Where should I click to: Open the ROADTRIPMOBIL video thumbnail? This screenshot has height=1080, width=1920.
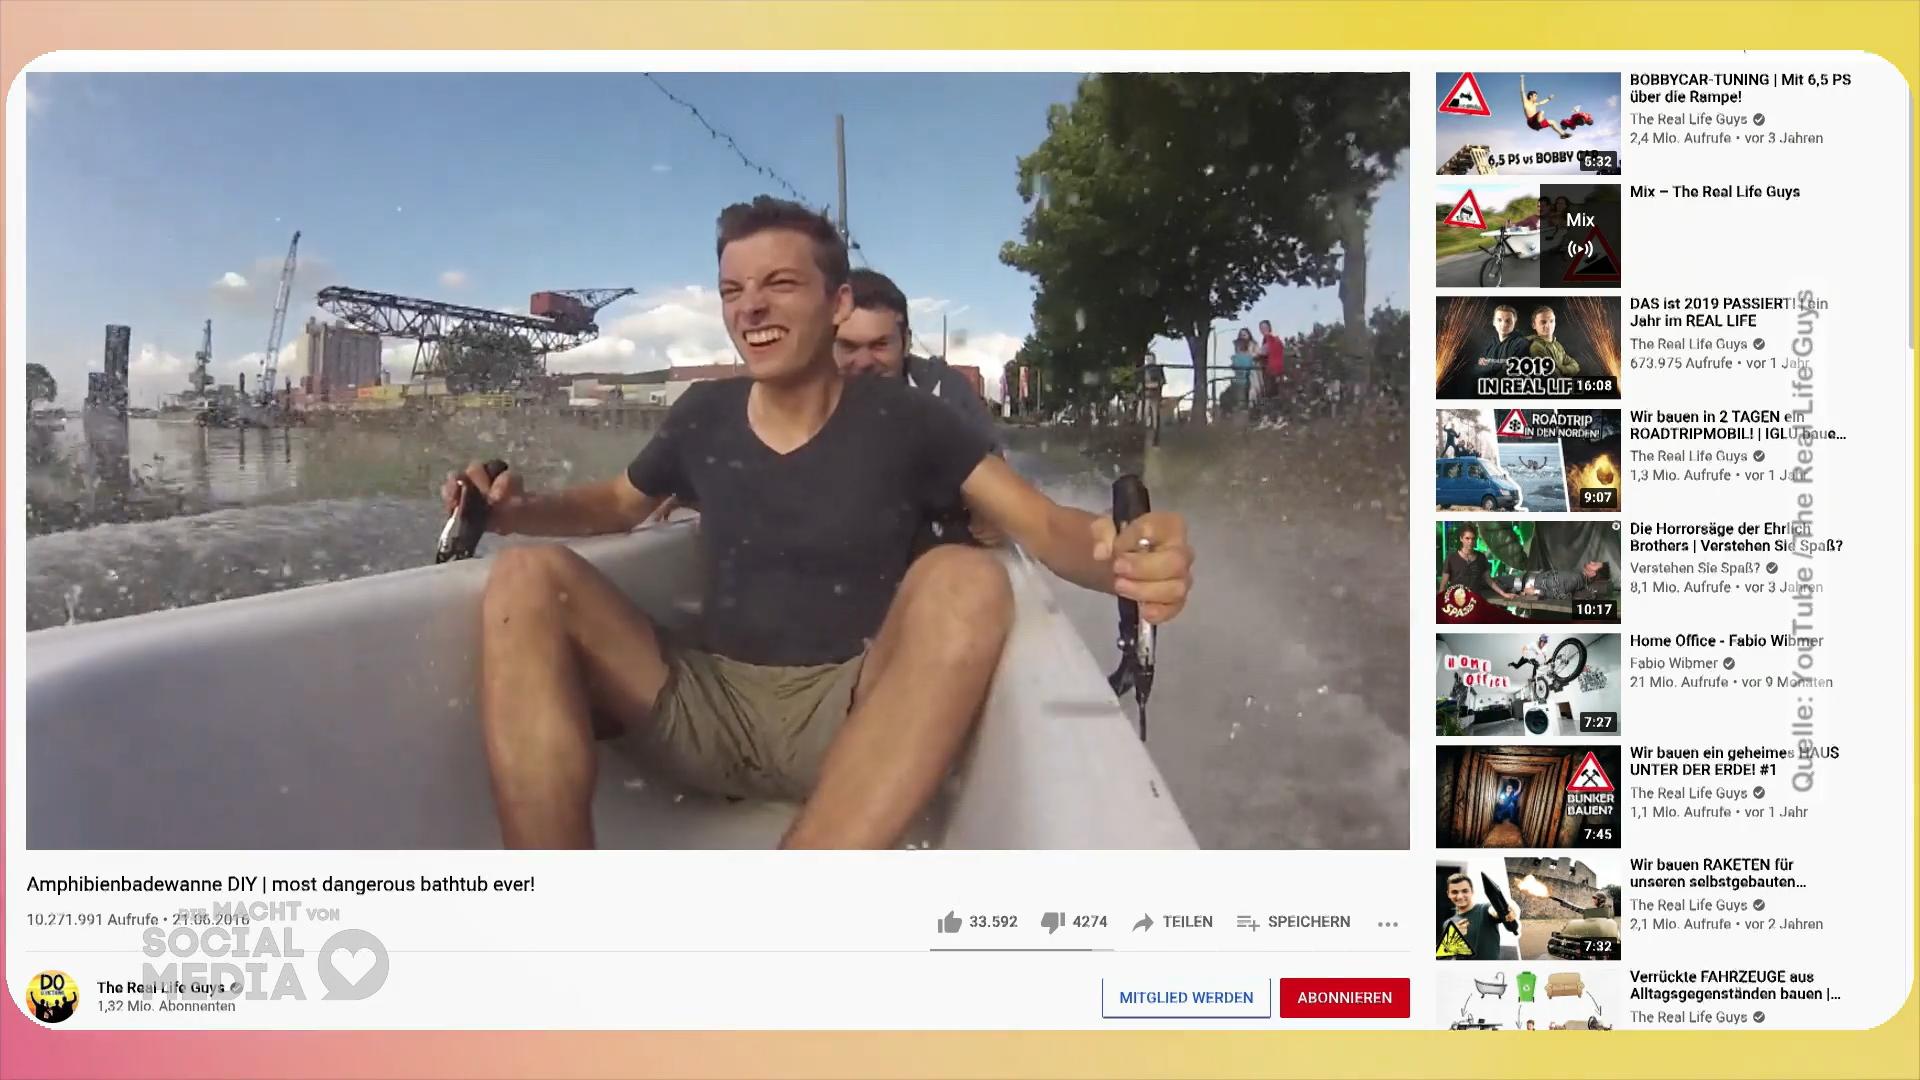[x=1527, y=460]
